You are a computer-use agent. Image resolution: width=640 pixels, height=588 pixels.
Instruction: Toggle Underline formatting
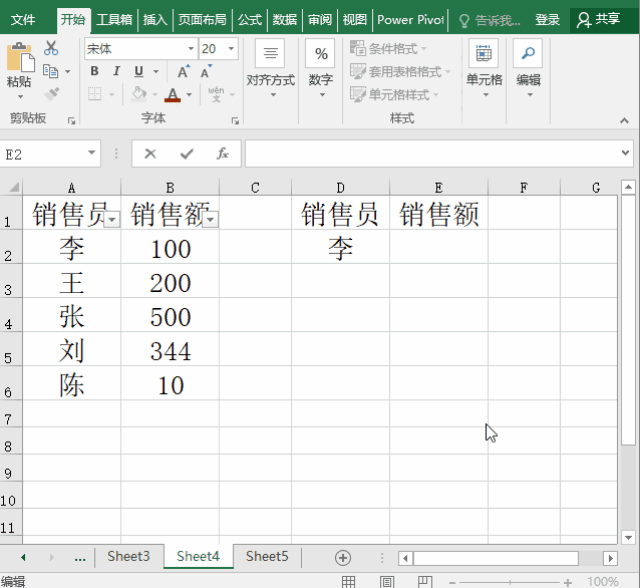point(139,71)
